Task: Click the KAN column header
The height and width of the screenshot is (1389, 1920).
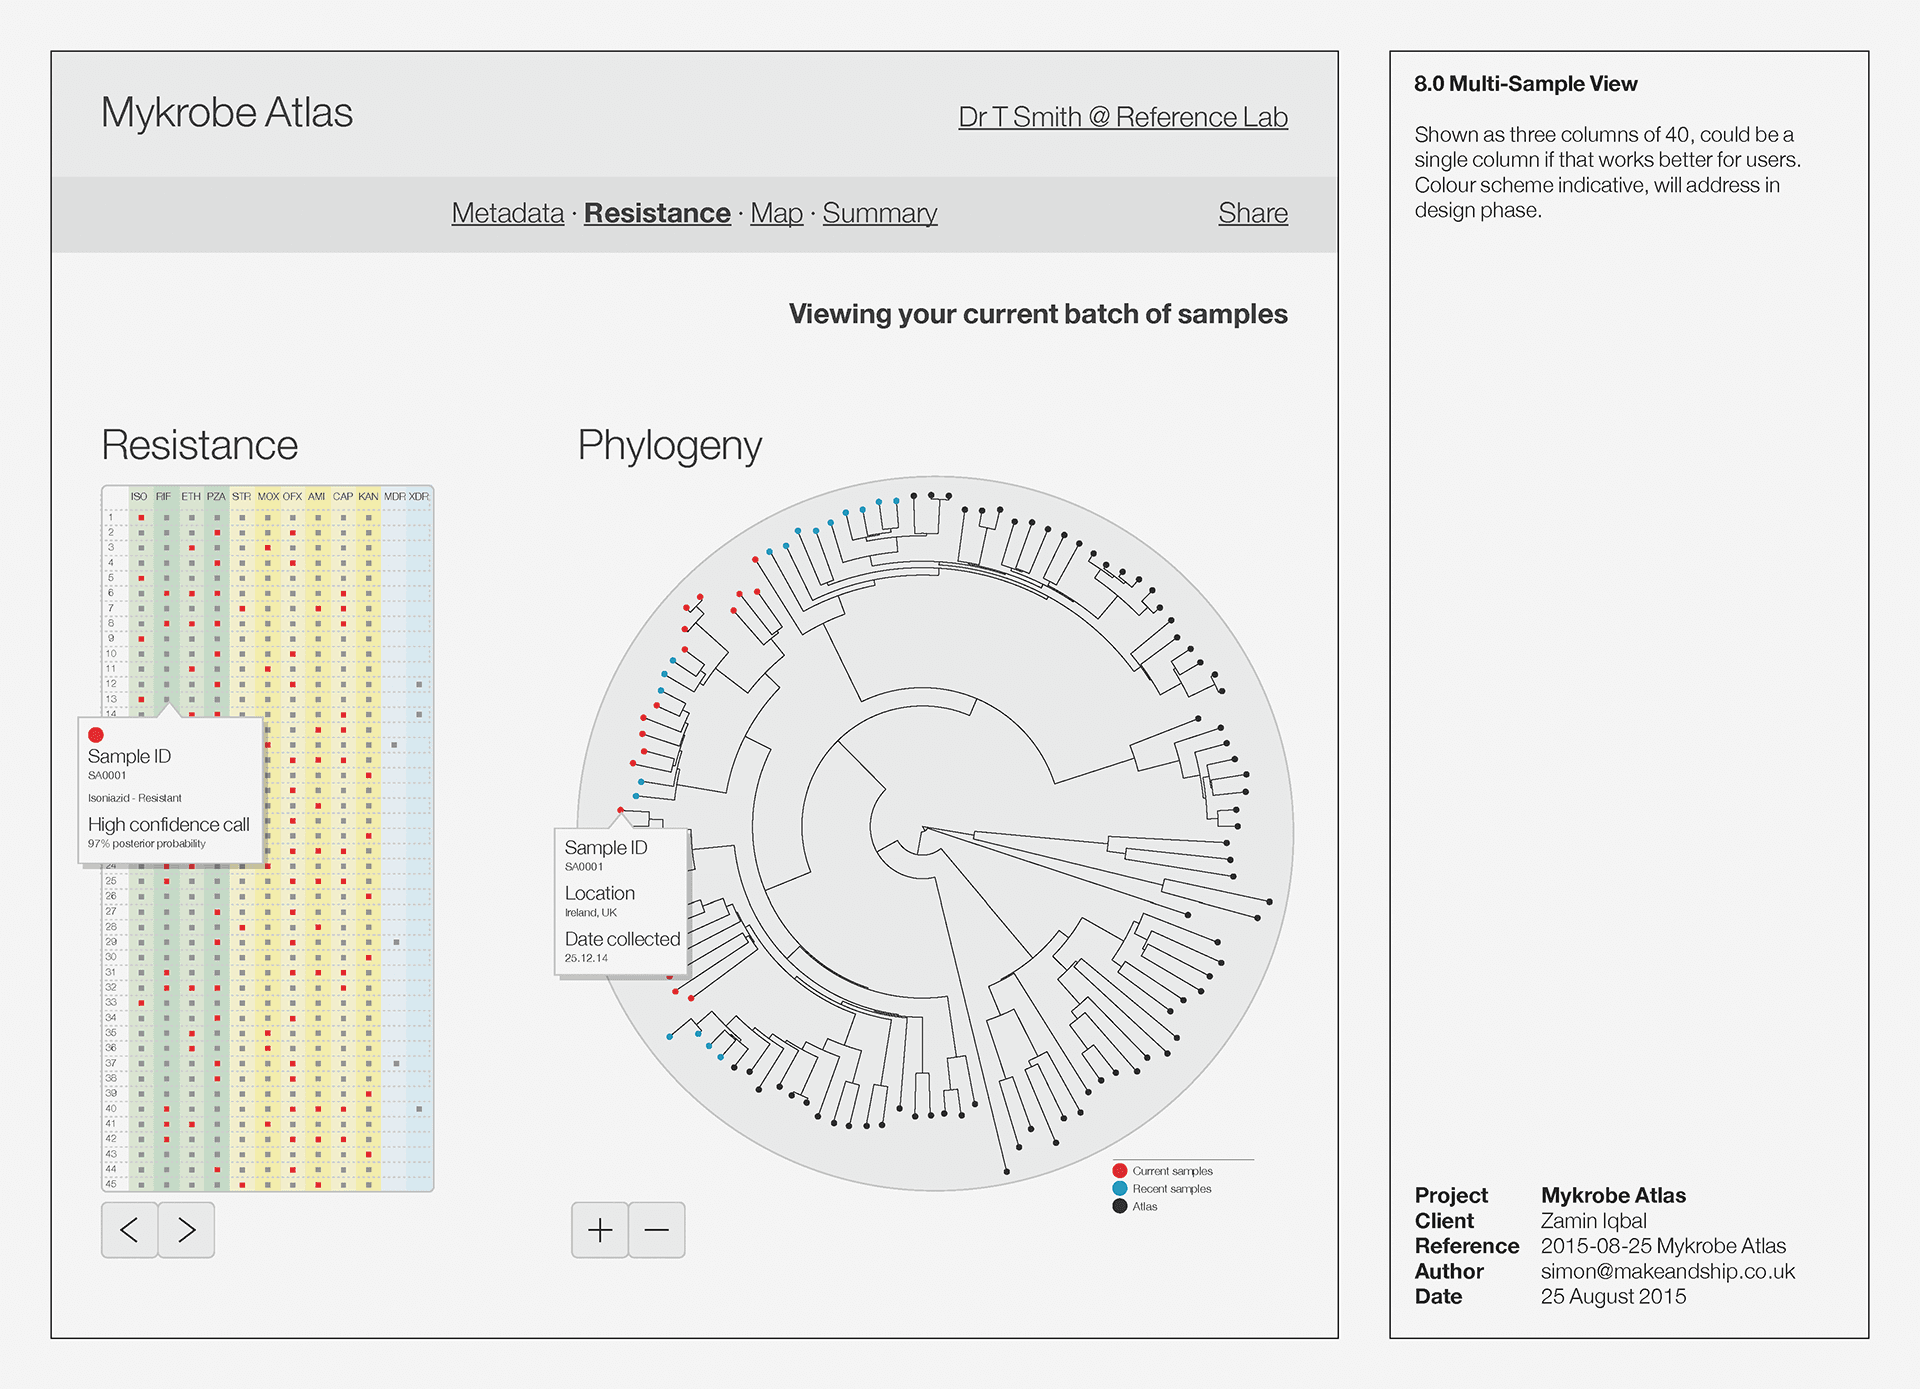Action: point(368,497)
